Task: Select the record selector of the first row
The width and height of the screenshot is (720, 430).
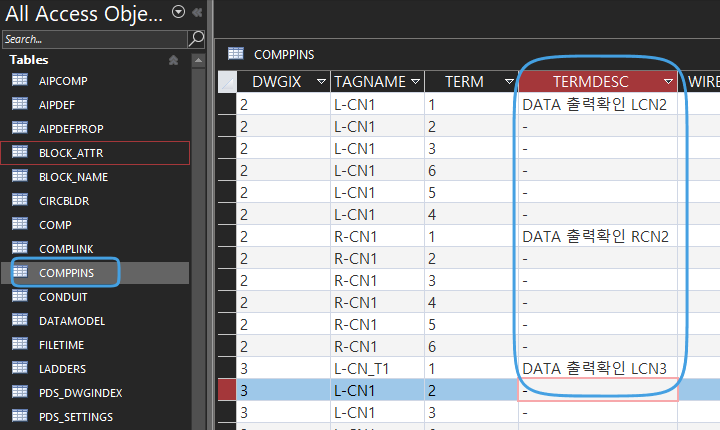Action: click(x=227, y=104)
